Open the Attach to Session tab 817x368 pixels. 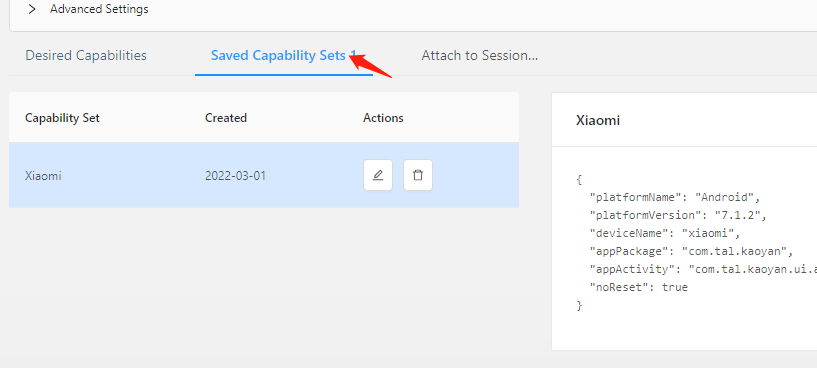tap(479, 55)
